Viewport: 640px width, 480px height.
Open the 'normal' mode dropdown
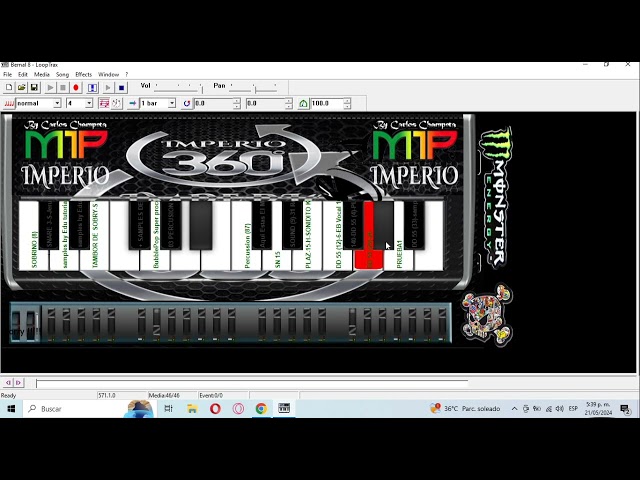pos(57,103)
